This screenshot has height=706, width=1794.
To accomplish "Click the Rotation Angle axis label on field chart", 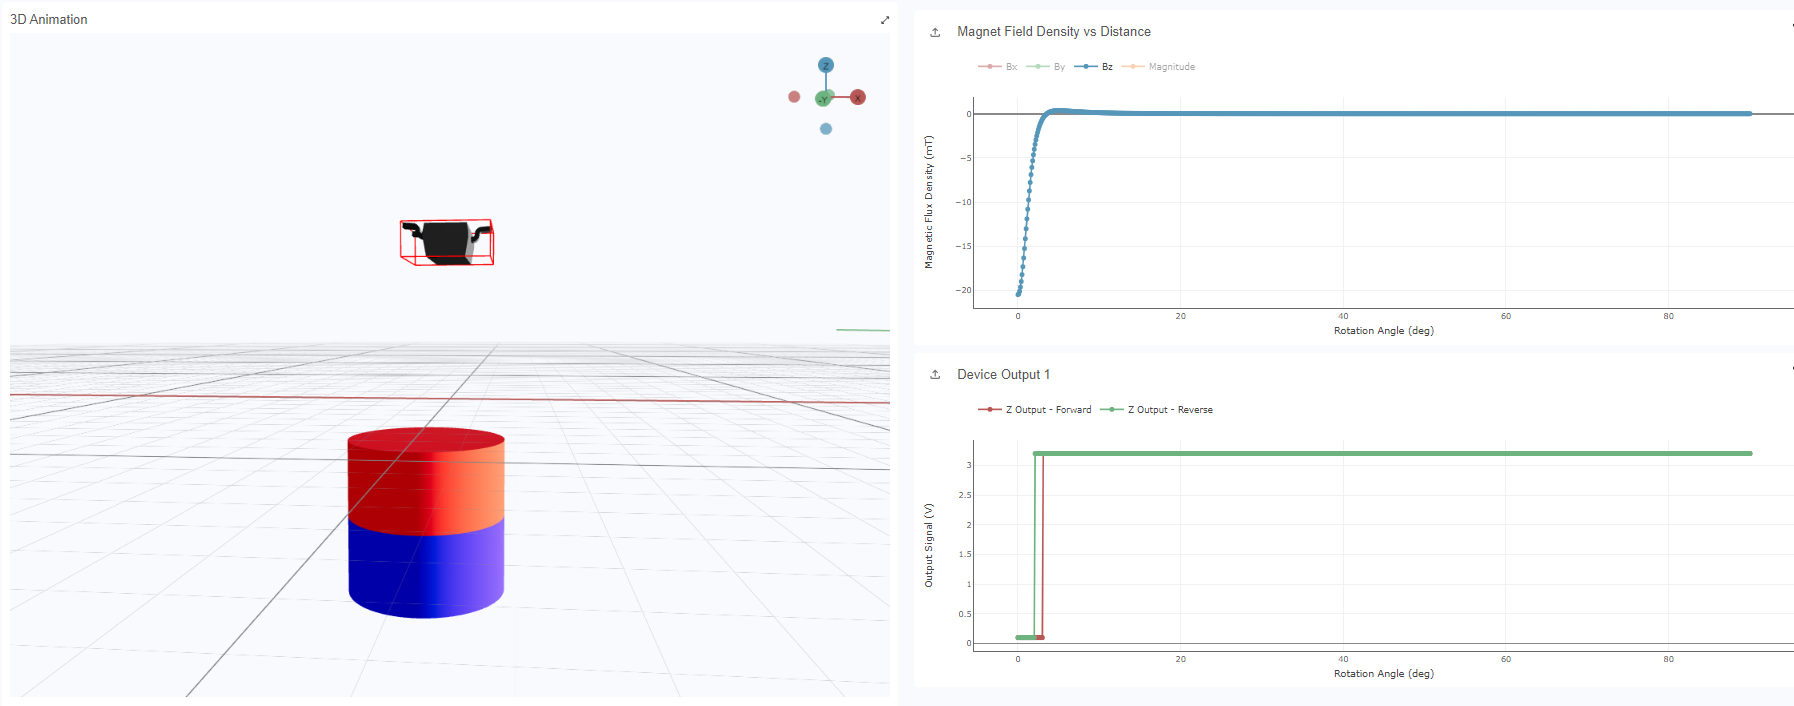I will click(1383, 331).
